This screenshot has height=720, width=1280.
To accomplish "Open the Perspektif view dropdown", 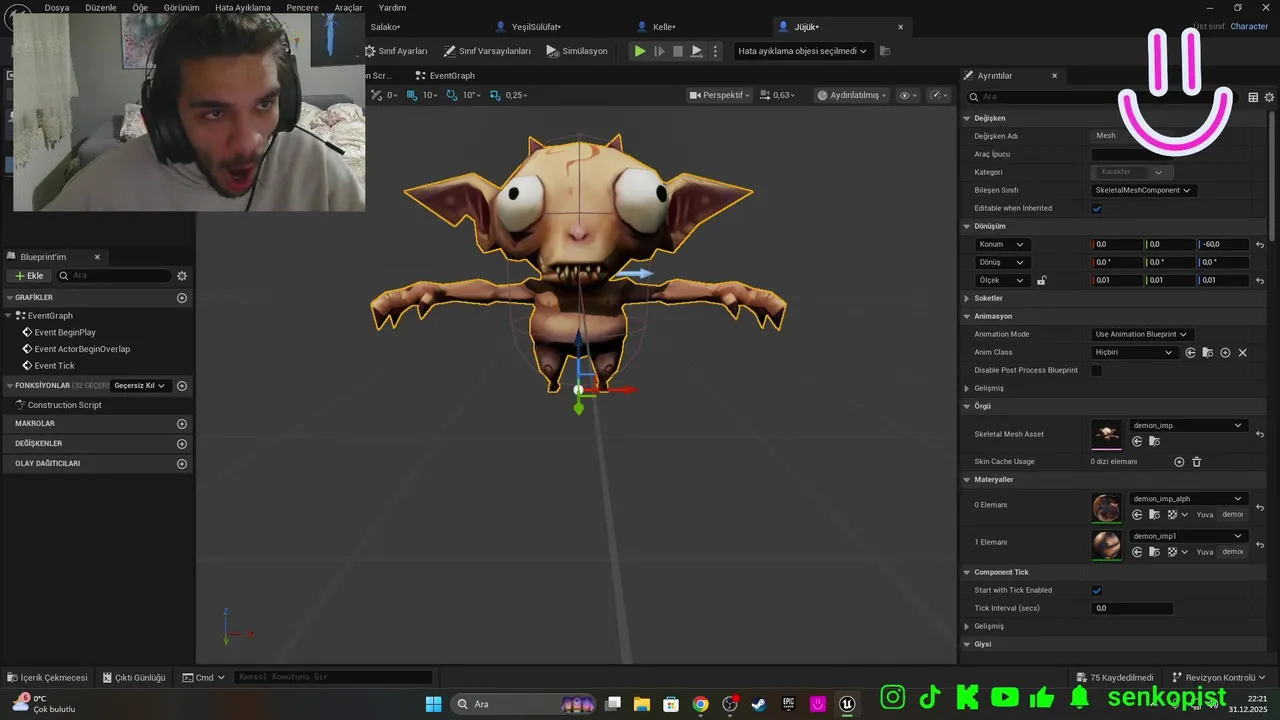I will click(720, 95).
